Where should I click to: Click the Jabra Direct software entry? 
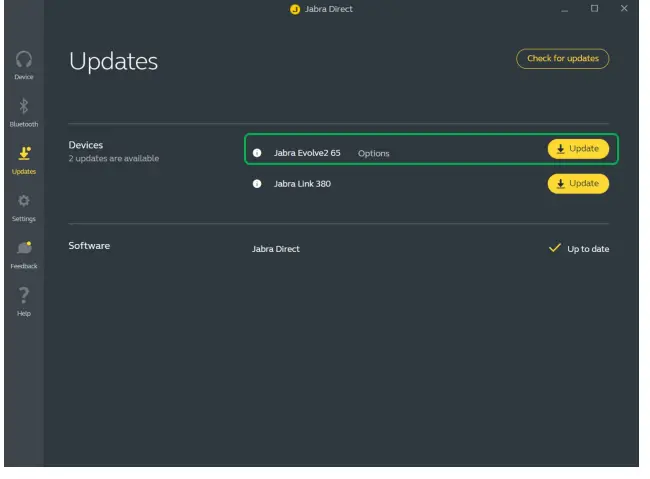[x=276, y=249]
